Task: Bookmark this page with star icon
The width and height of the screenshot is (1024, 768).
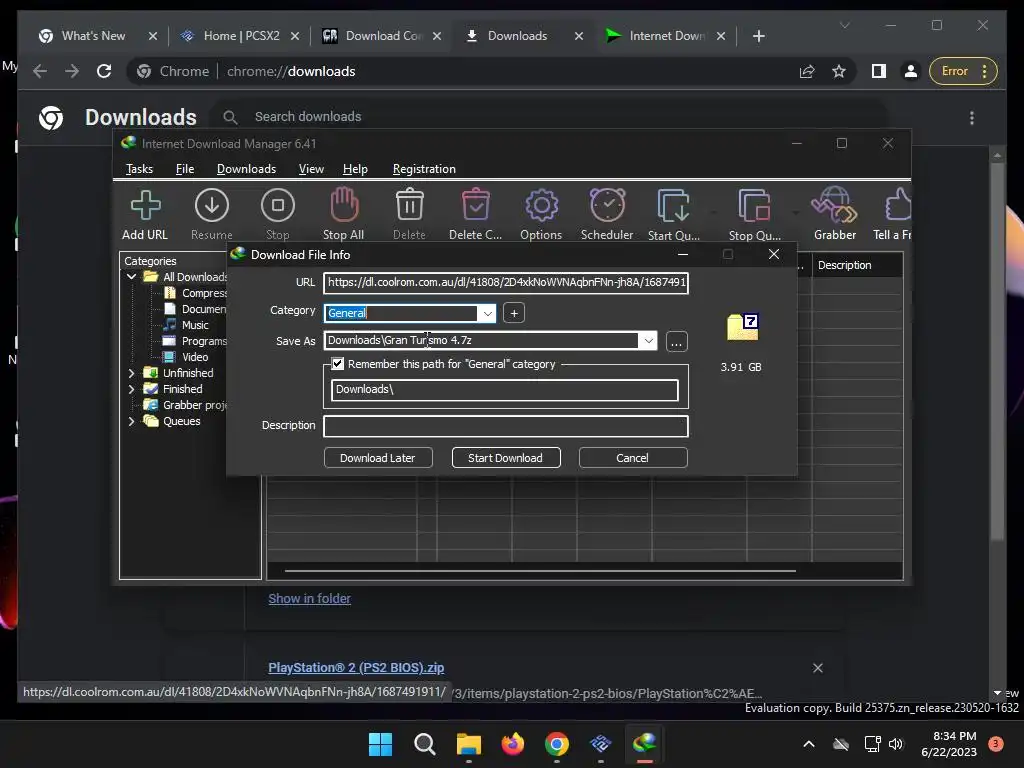Action: click(839, 71)
